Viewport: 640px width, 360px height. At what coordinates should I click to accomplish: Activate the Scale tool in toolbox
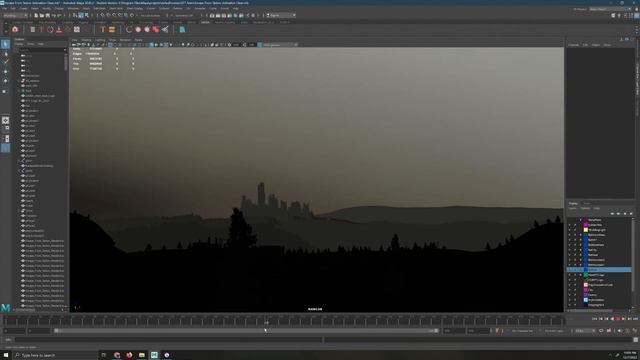click(x=5, y=91)
